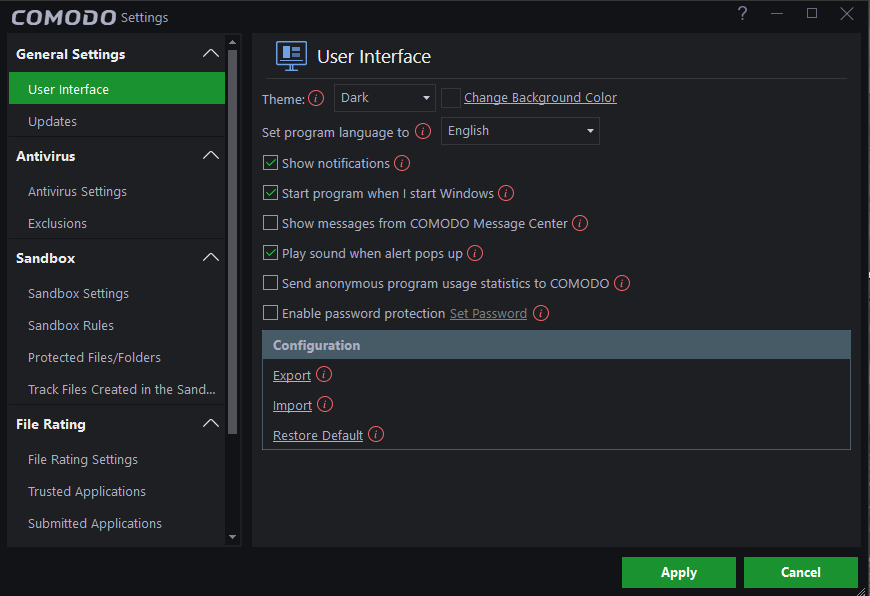The width and height of the screenshot is (870, 596).
Task: Click info icon next to Import link
Action: point(324,405)
